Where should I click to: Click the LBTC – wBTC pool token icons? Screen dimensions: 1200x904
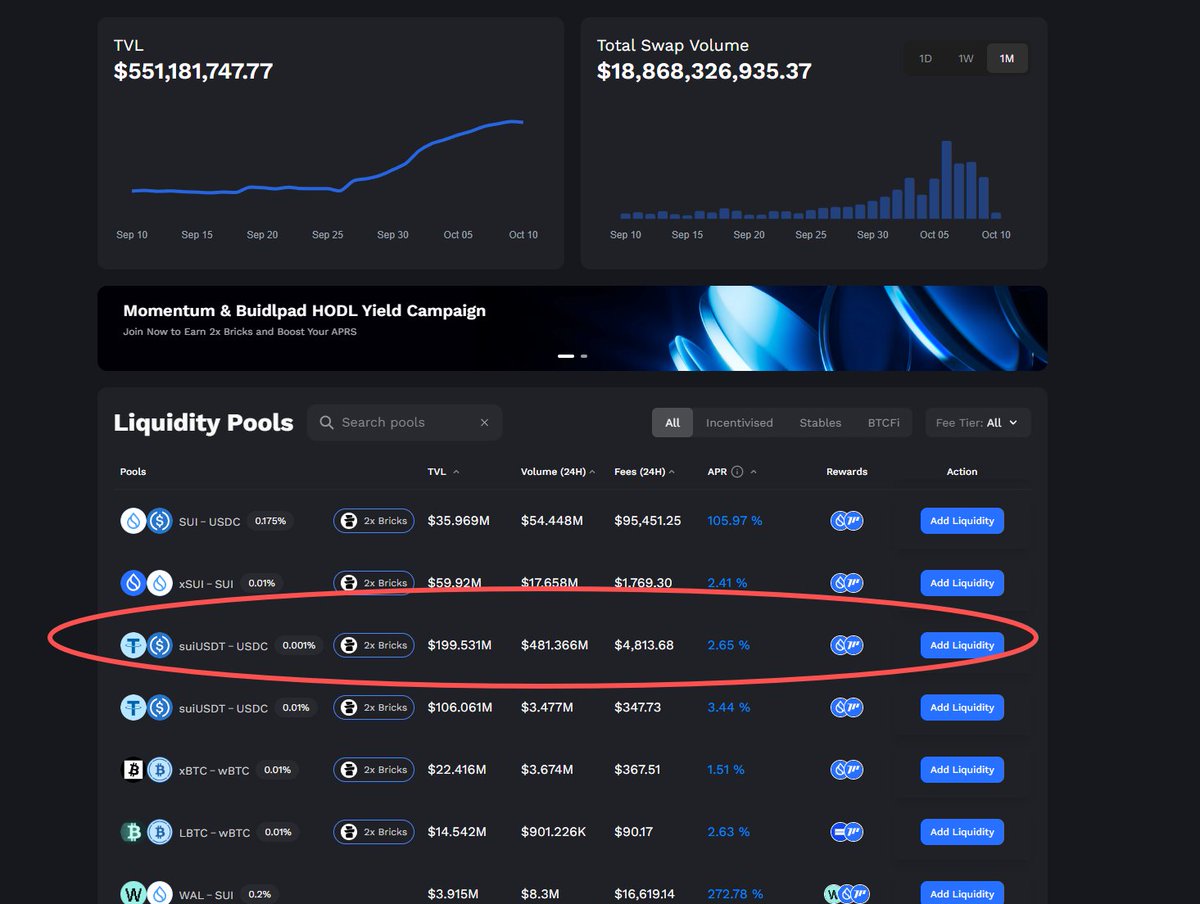pos(146,832)
